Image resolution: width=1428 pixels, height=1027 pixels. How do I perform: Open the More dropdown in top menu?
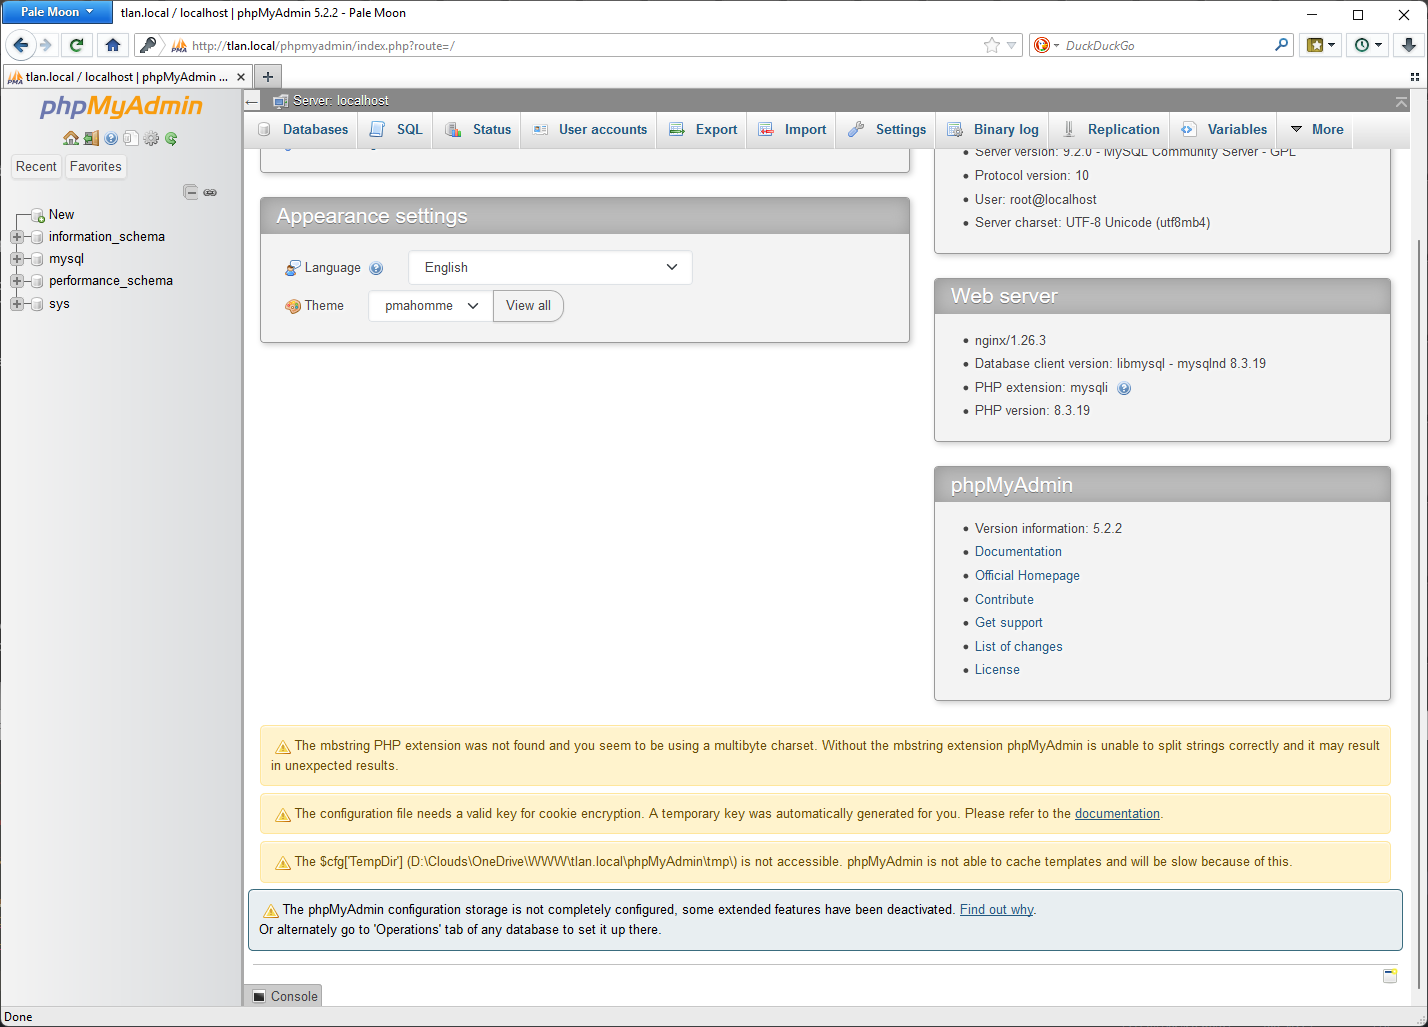(1317, 129)
